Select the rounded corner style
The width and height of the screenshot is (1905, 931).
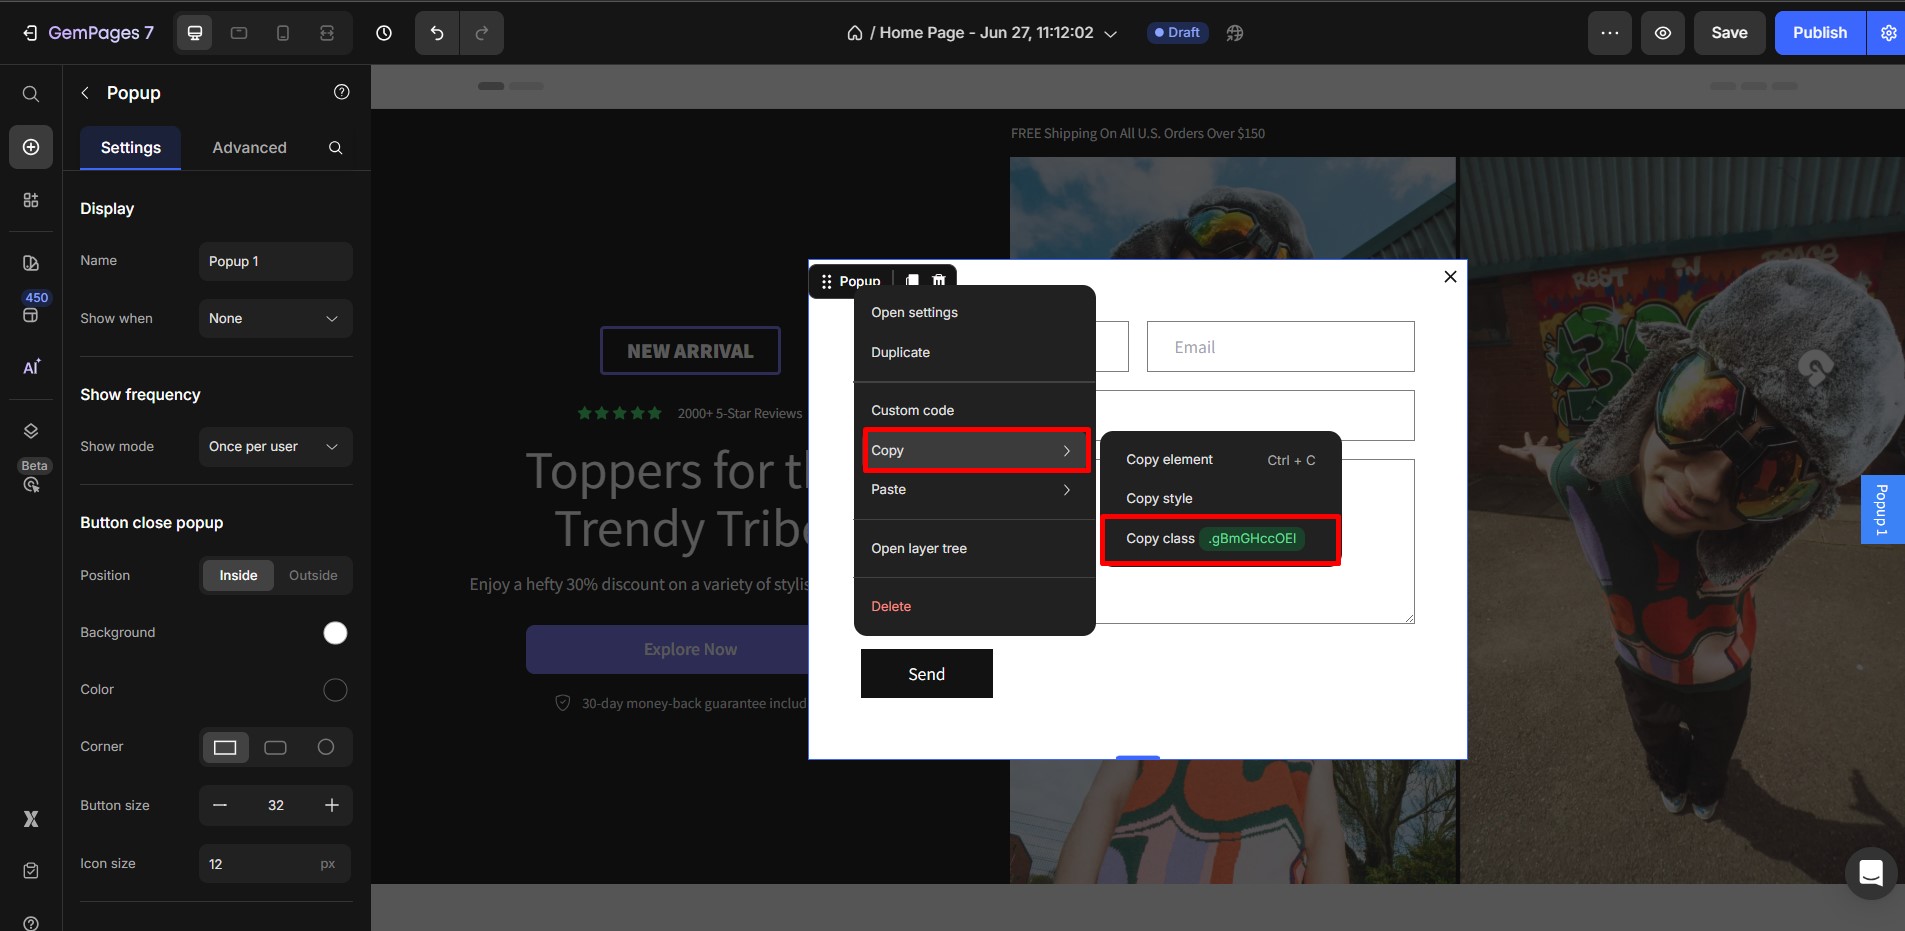coord(275,747)
